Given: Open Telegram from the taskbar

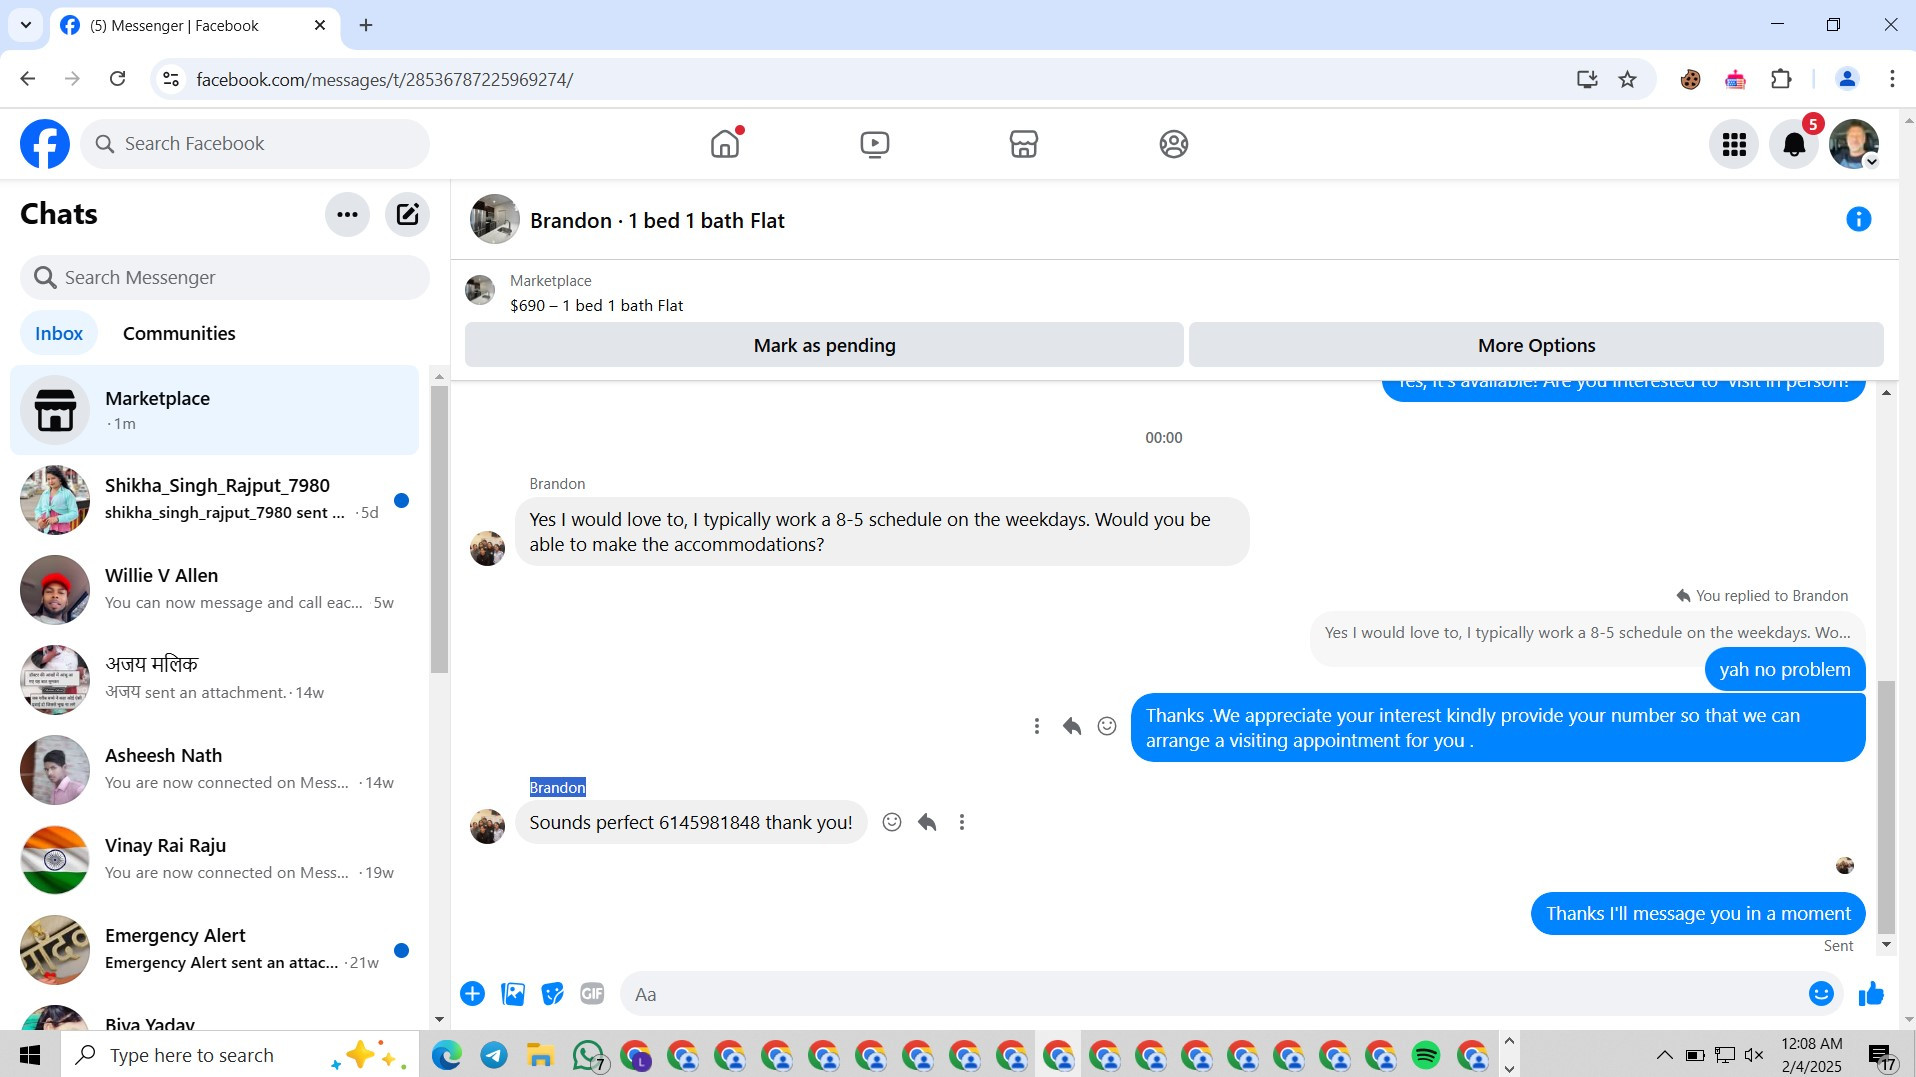Looking at the screenshot, I should tap(493, 1055).
